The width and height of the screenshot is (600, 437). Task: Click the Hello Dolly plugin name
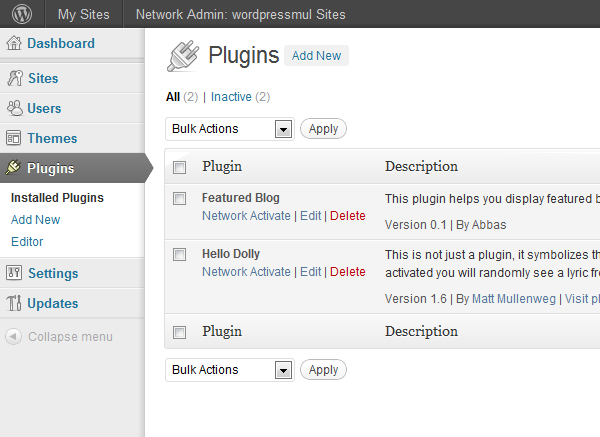(x=231, y=254)
